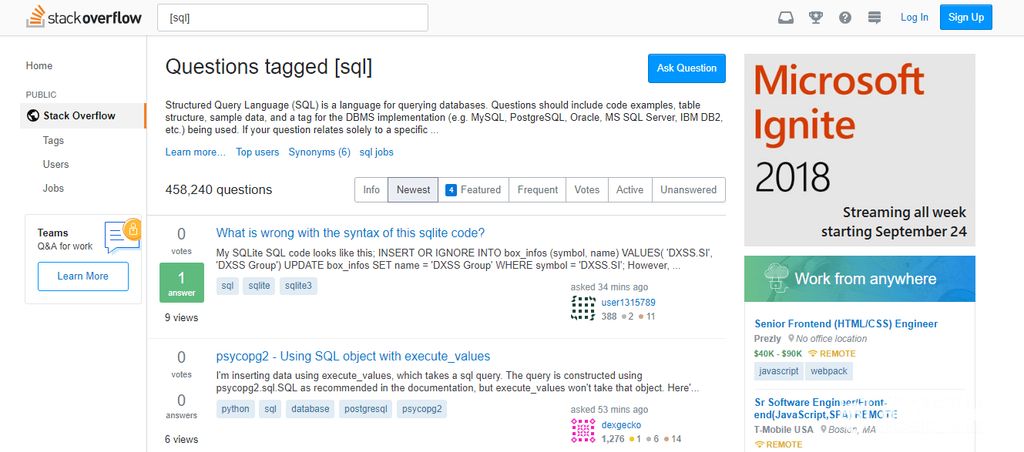Image resolution: width=1024 pixels, height=452 pixels.
Task: Open the Top users link
Action: point(257,152)
